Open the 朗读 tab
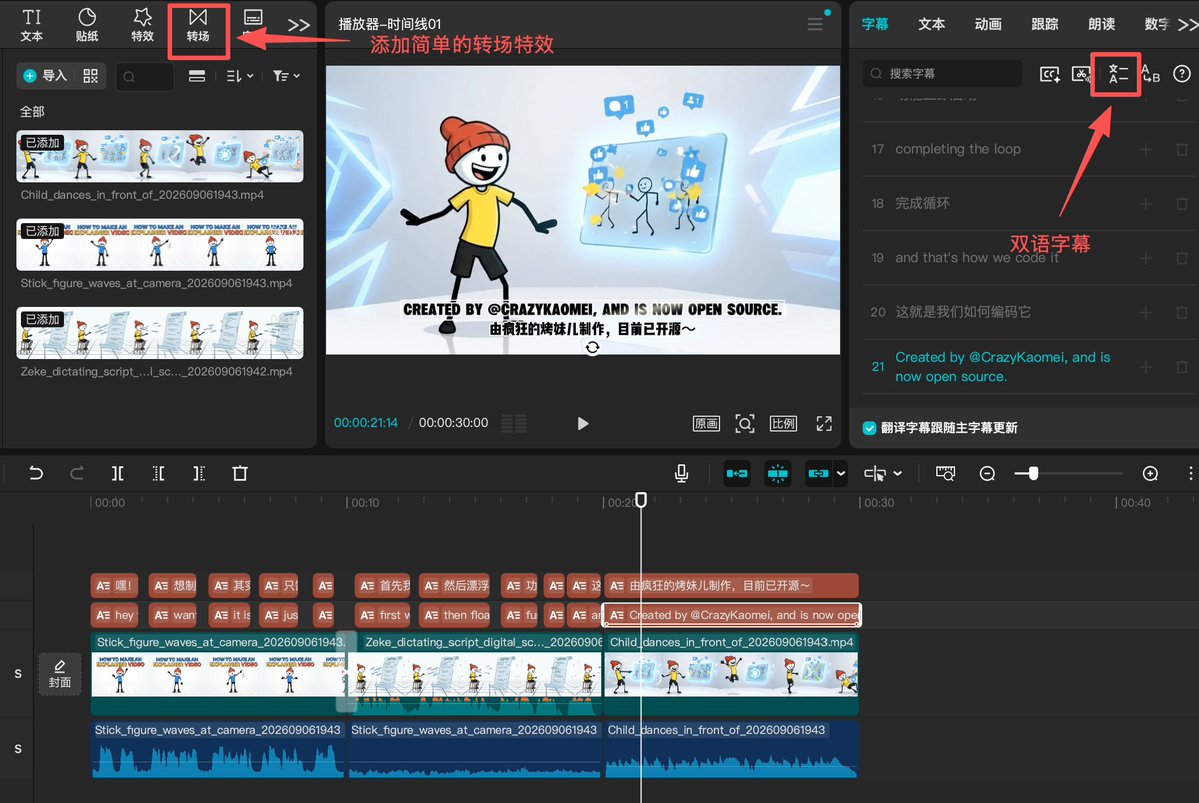1199x803 pixels. coord(1101,24)
